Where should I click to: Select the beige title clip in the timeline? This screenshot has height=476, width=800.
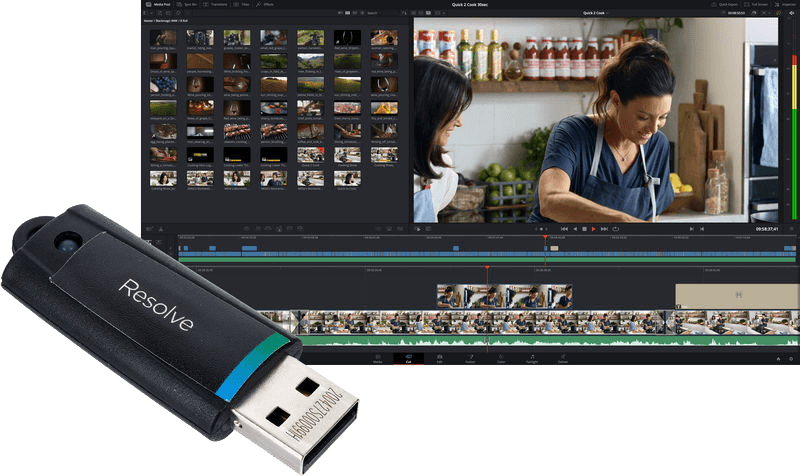[x=737, y=296]
